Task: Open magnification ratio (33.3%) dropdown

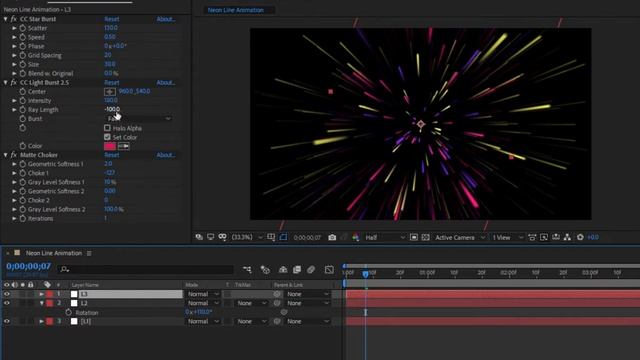Action: [247, 237]
